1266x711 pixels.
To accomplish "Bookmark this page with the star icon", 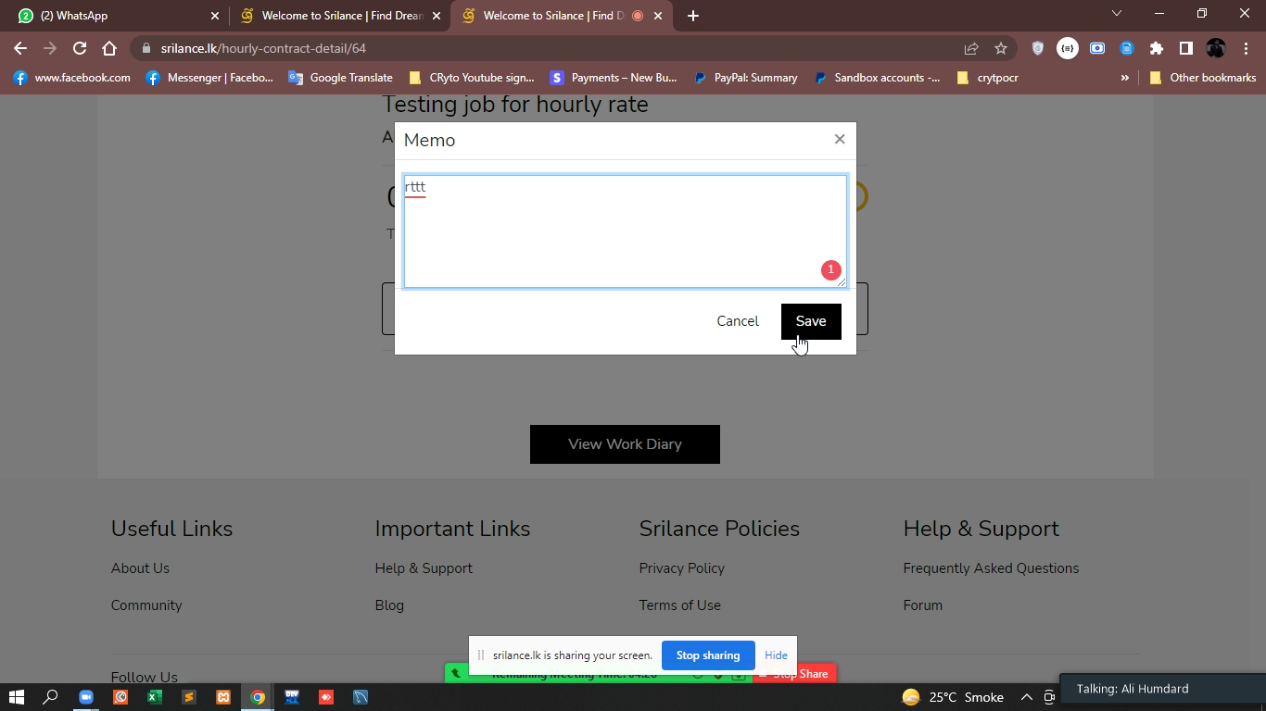I will (x=1000, y=48).
